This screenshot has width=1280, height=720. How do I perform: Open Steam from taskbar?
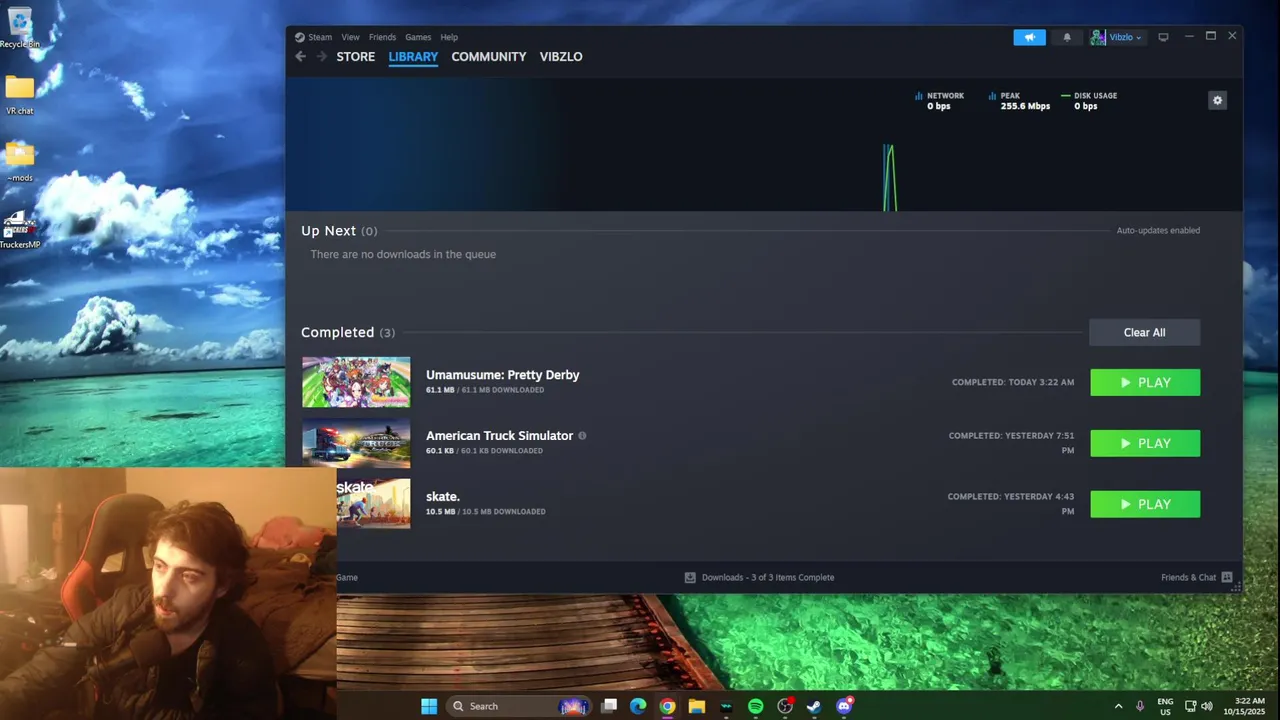point(814,706)
